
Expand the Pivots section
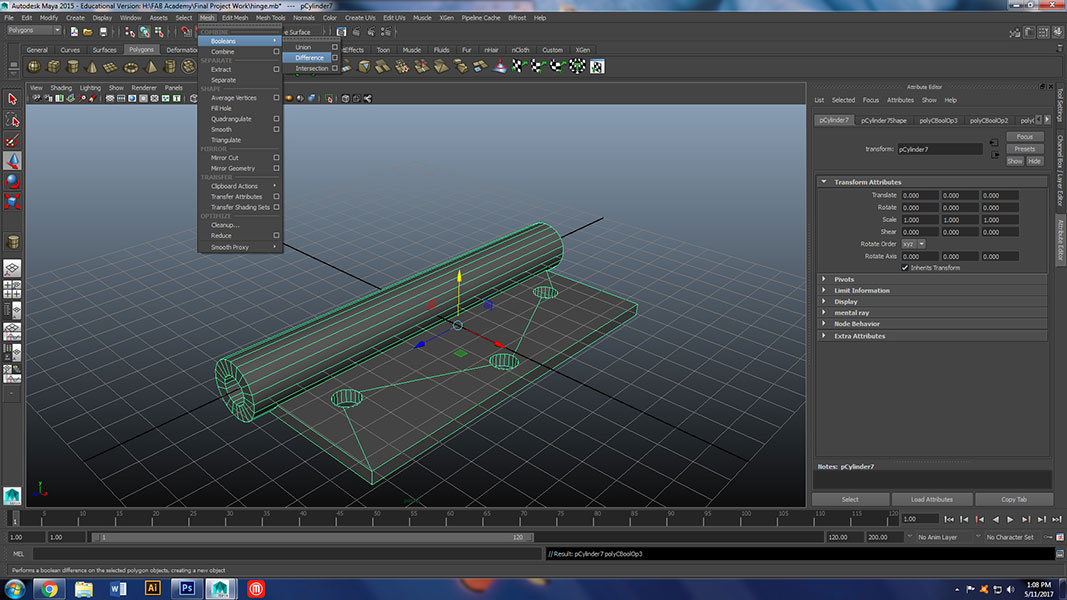[x=824, y=280]
